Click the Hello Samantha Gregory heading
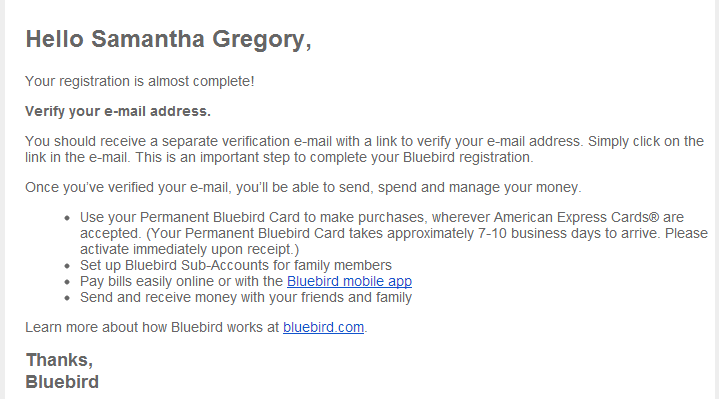 pos(168,39)
